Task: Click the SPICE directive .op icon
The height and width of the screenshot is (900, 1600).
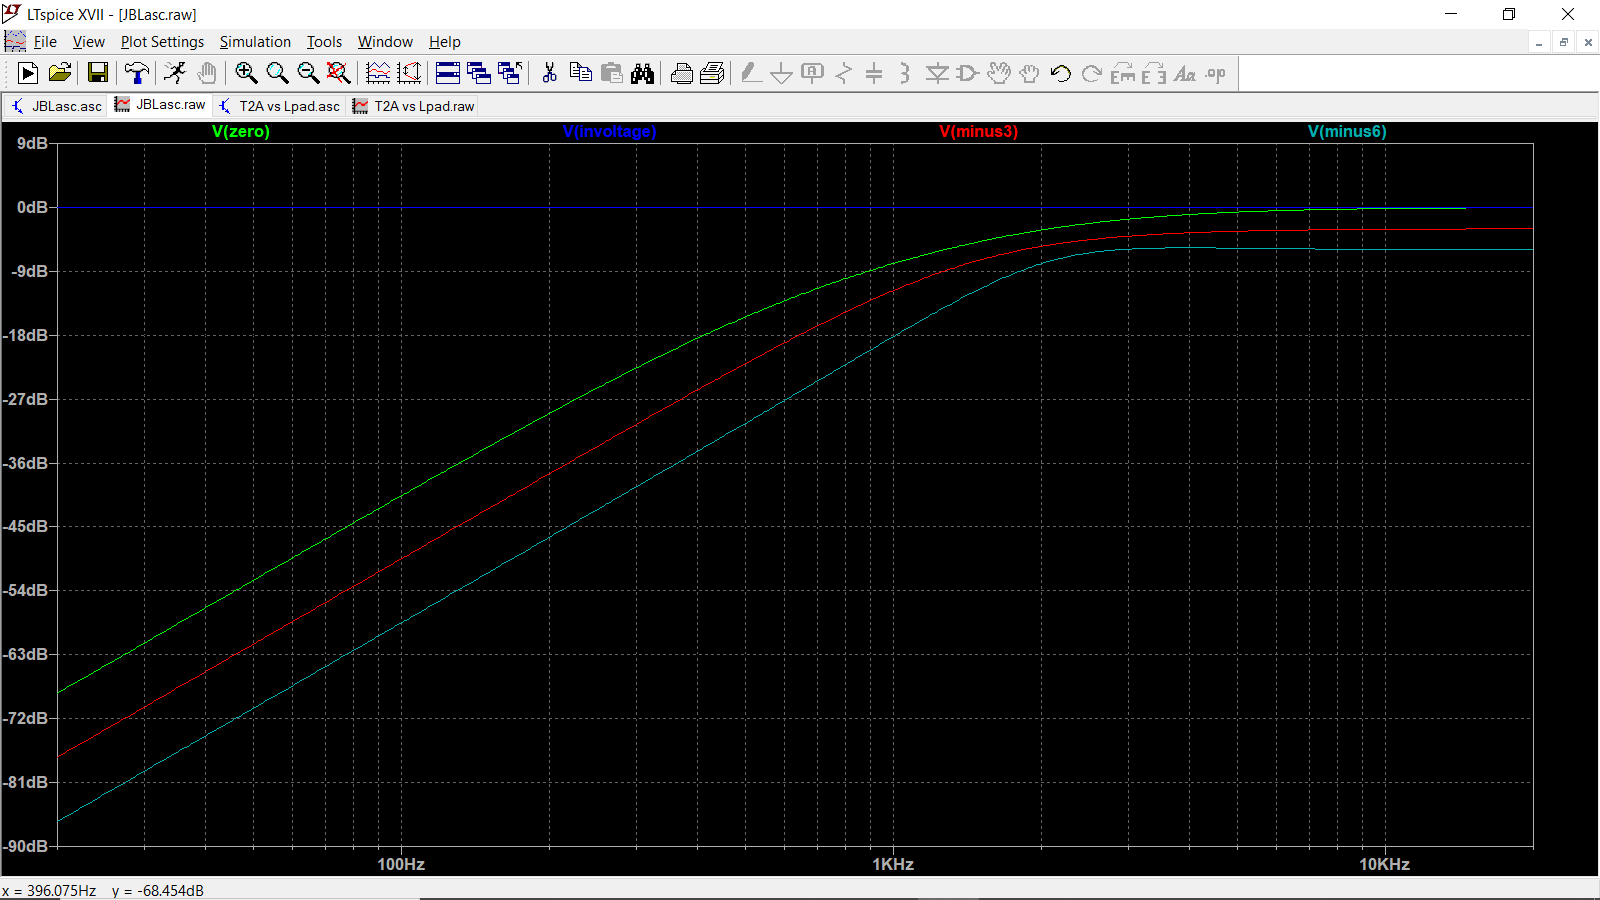Action: point(1216,73)
